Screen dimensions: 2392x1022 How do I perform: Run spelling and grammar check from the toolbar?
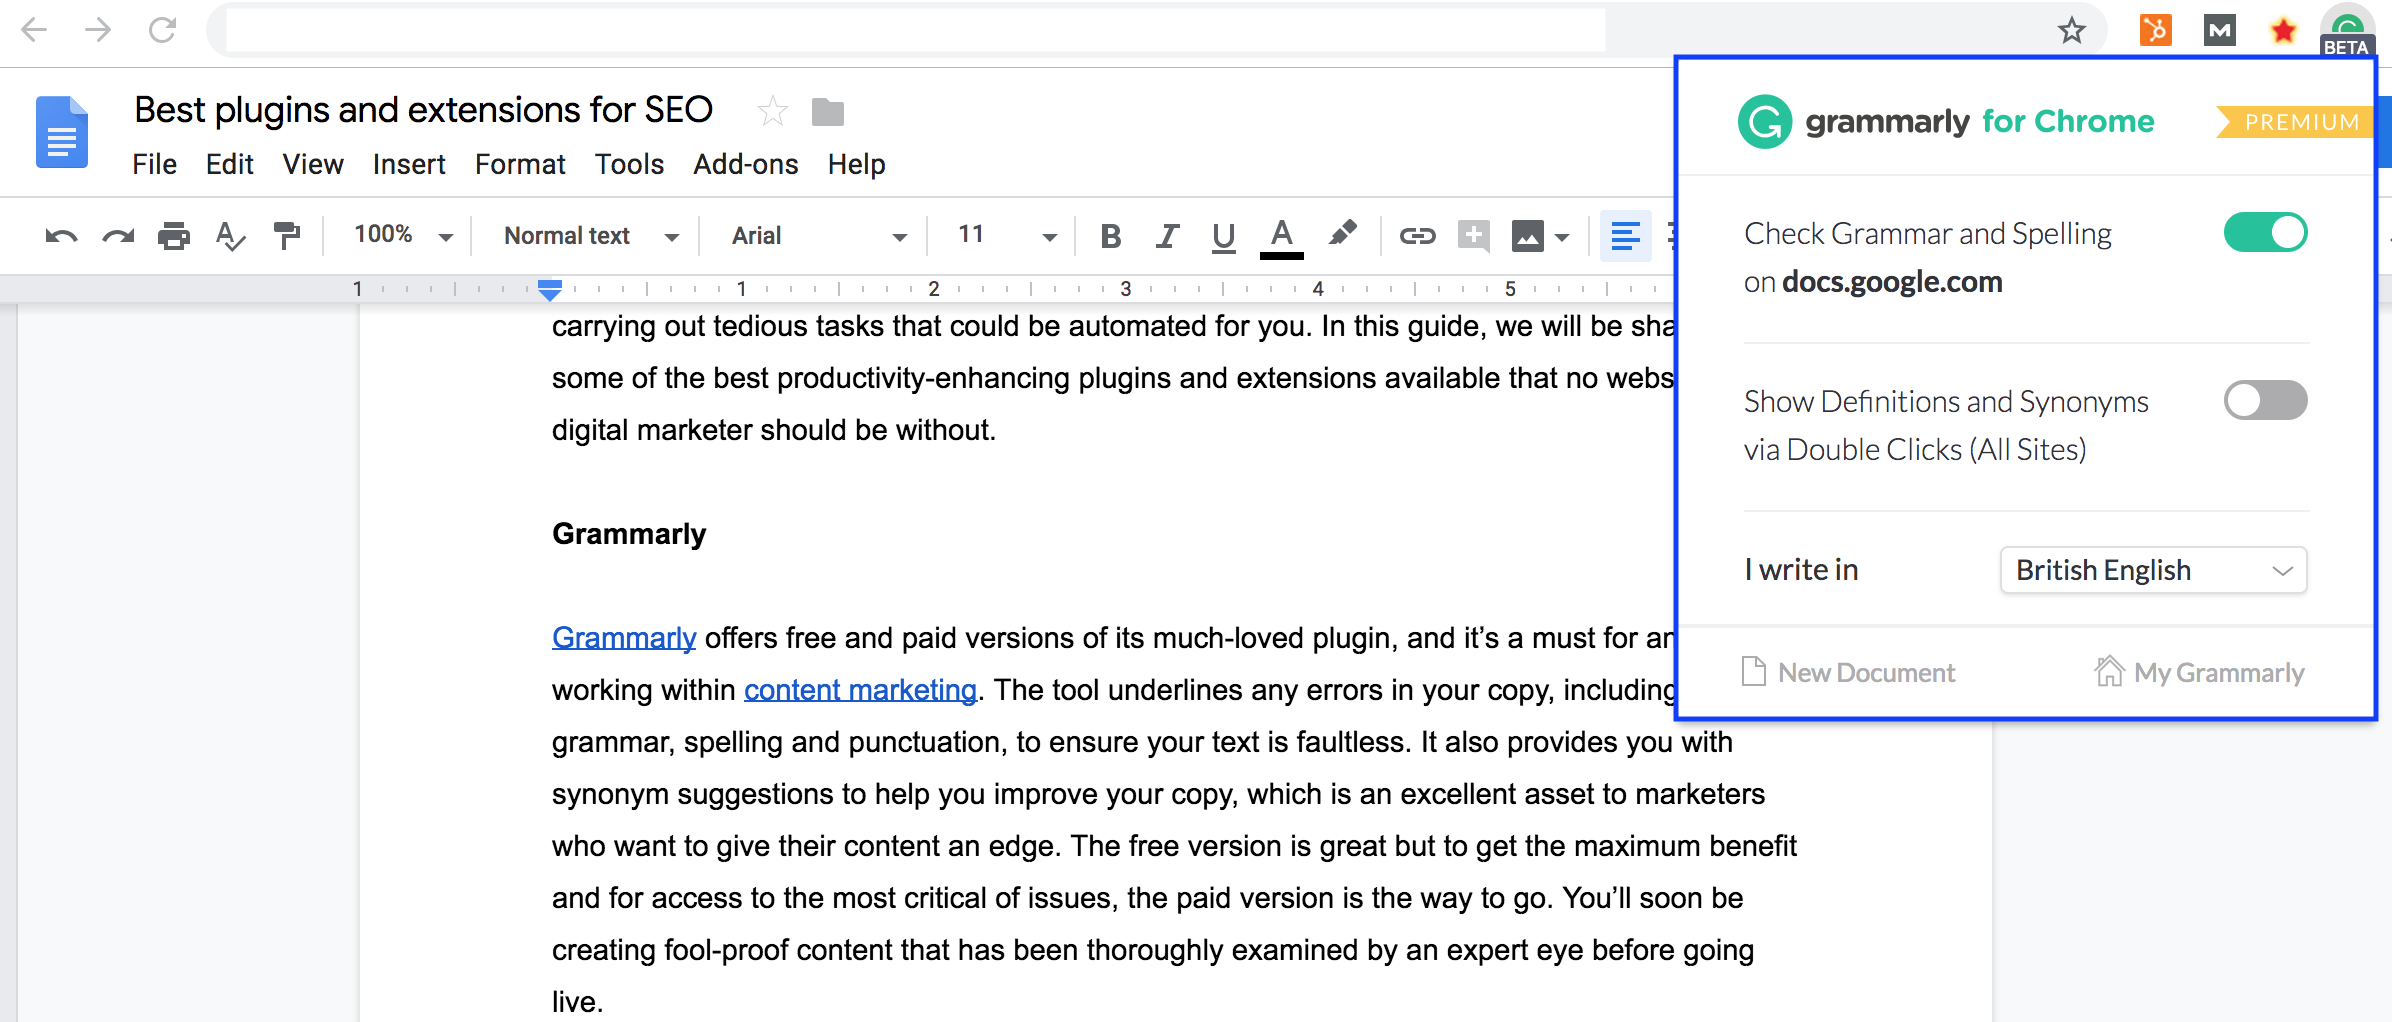click(231, 236)
